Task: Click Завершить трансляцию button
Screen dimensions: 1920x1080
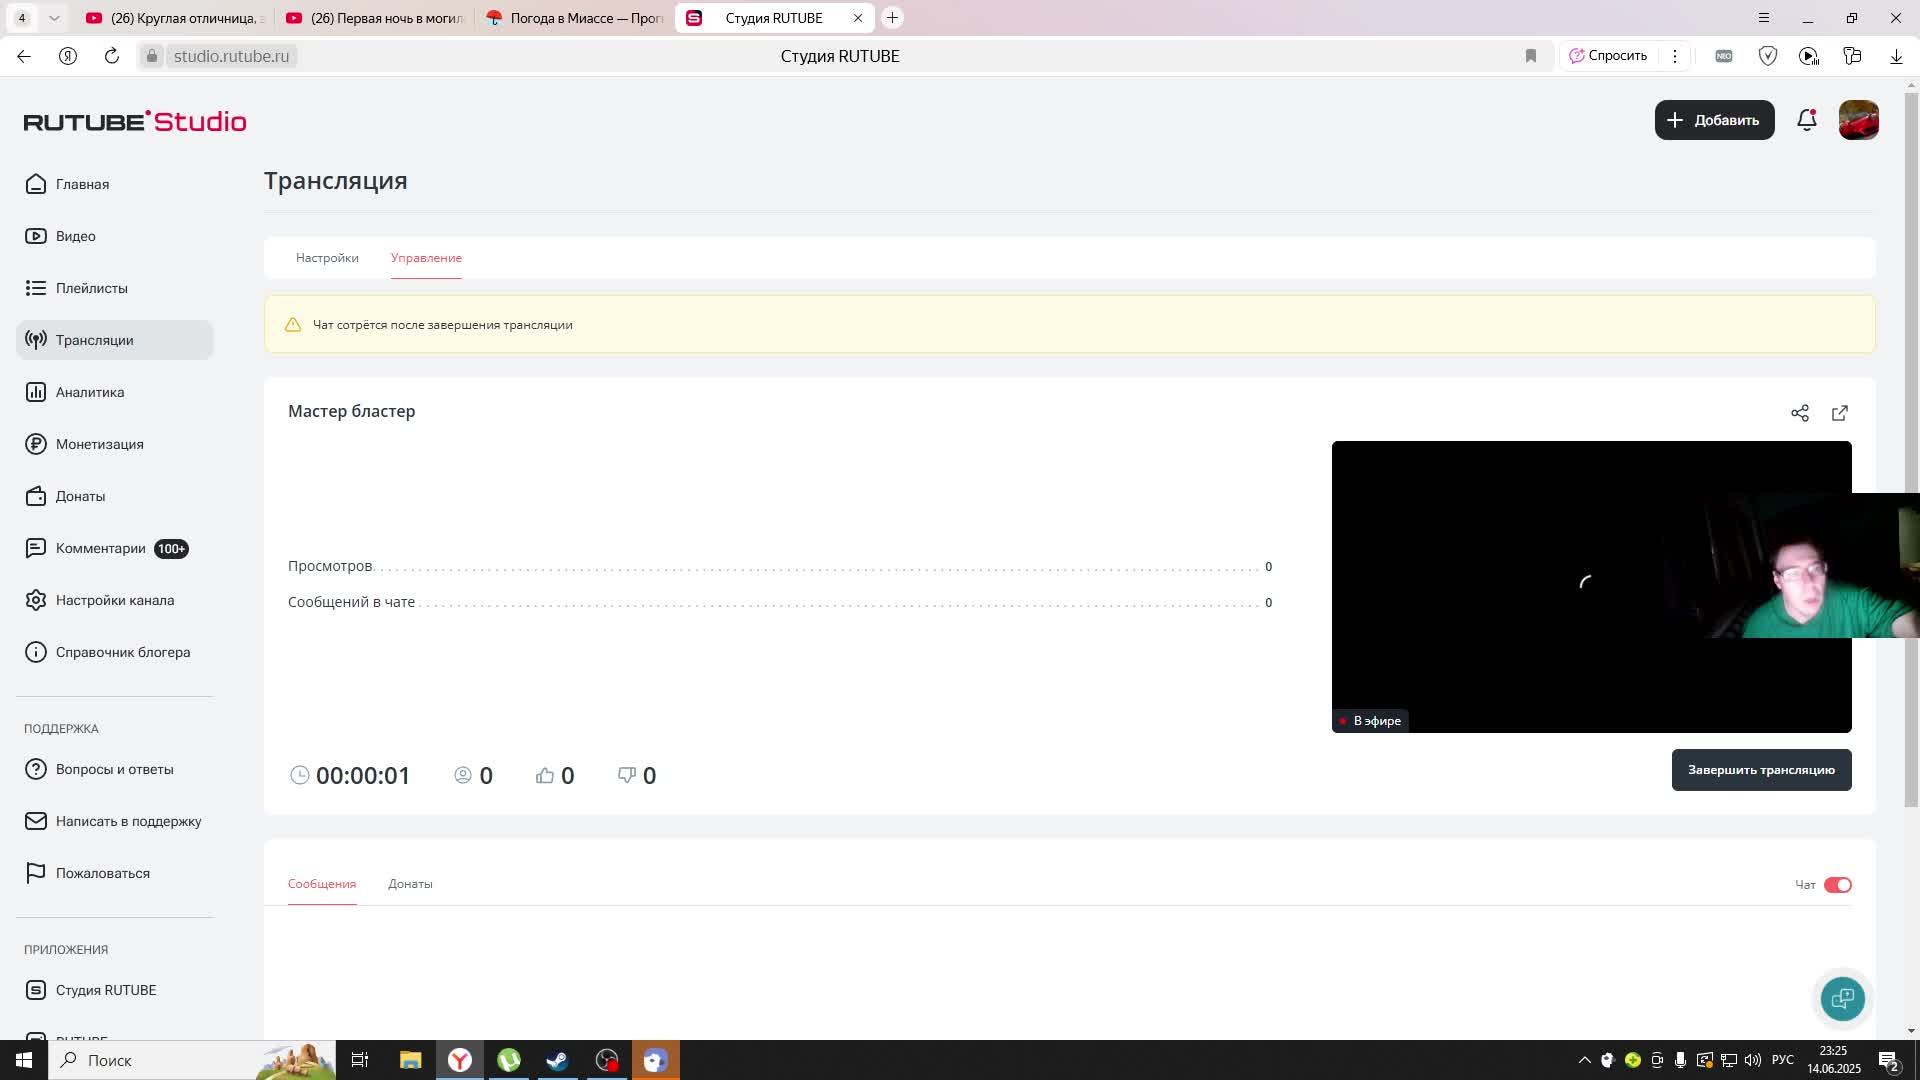Action: 1761,770
